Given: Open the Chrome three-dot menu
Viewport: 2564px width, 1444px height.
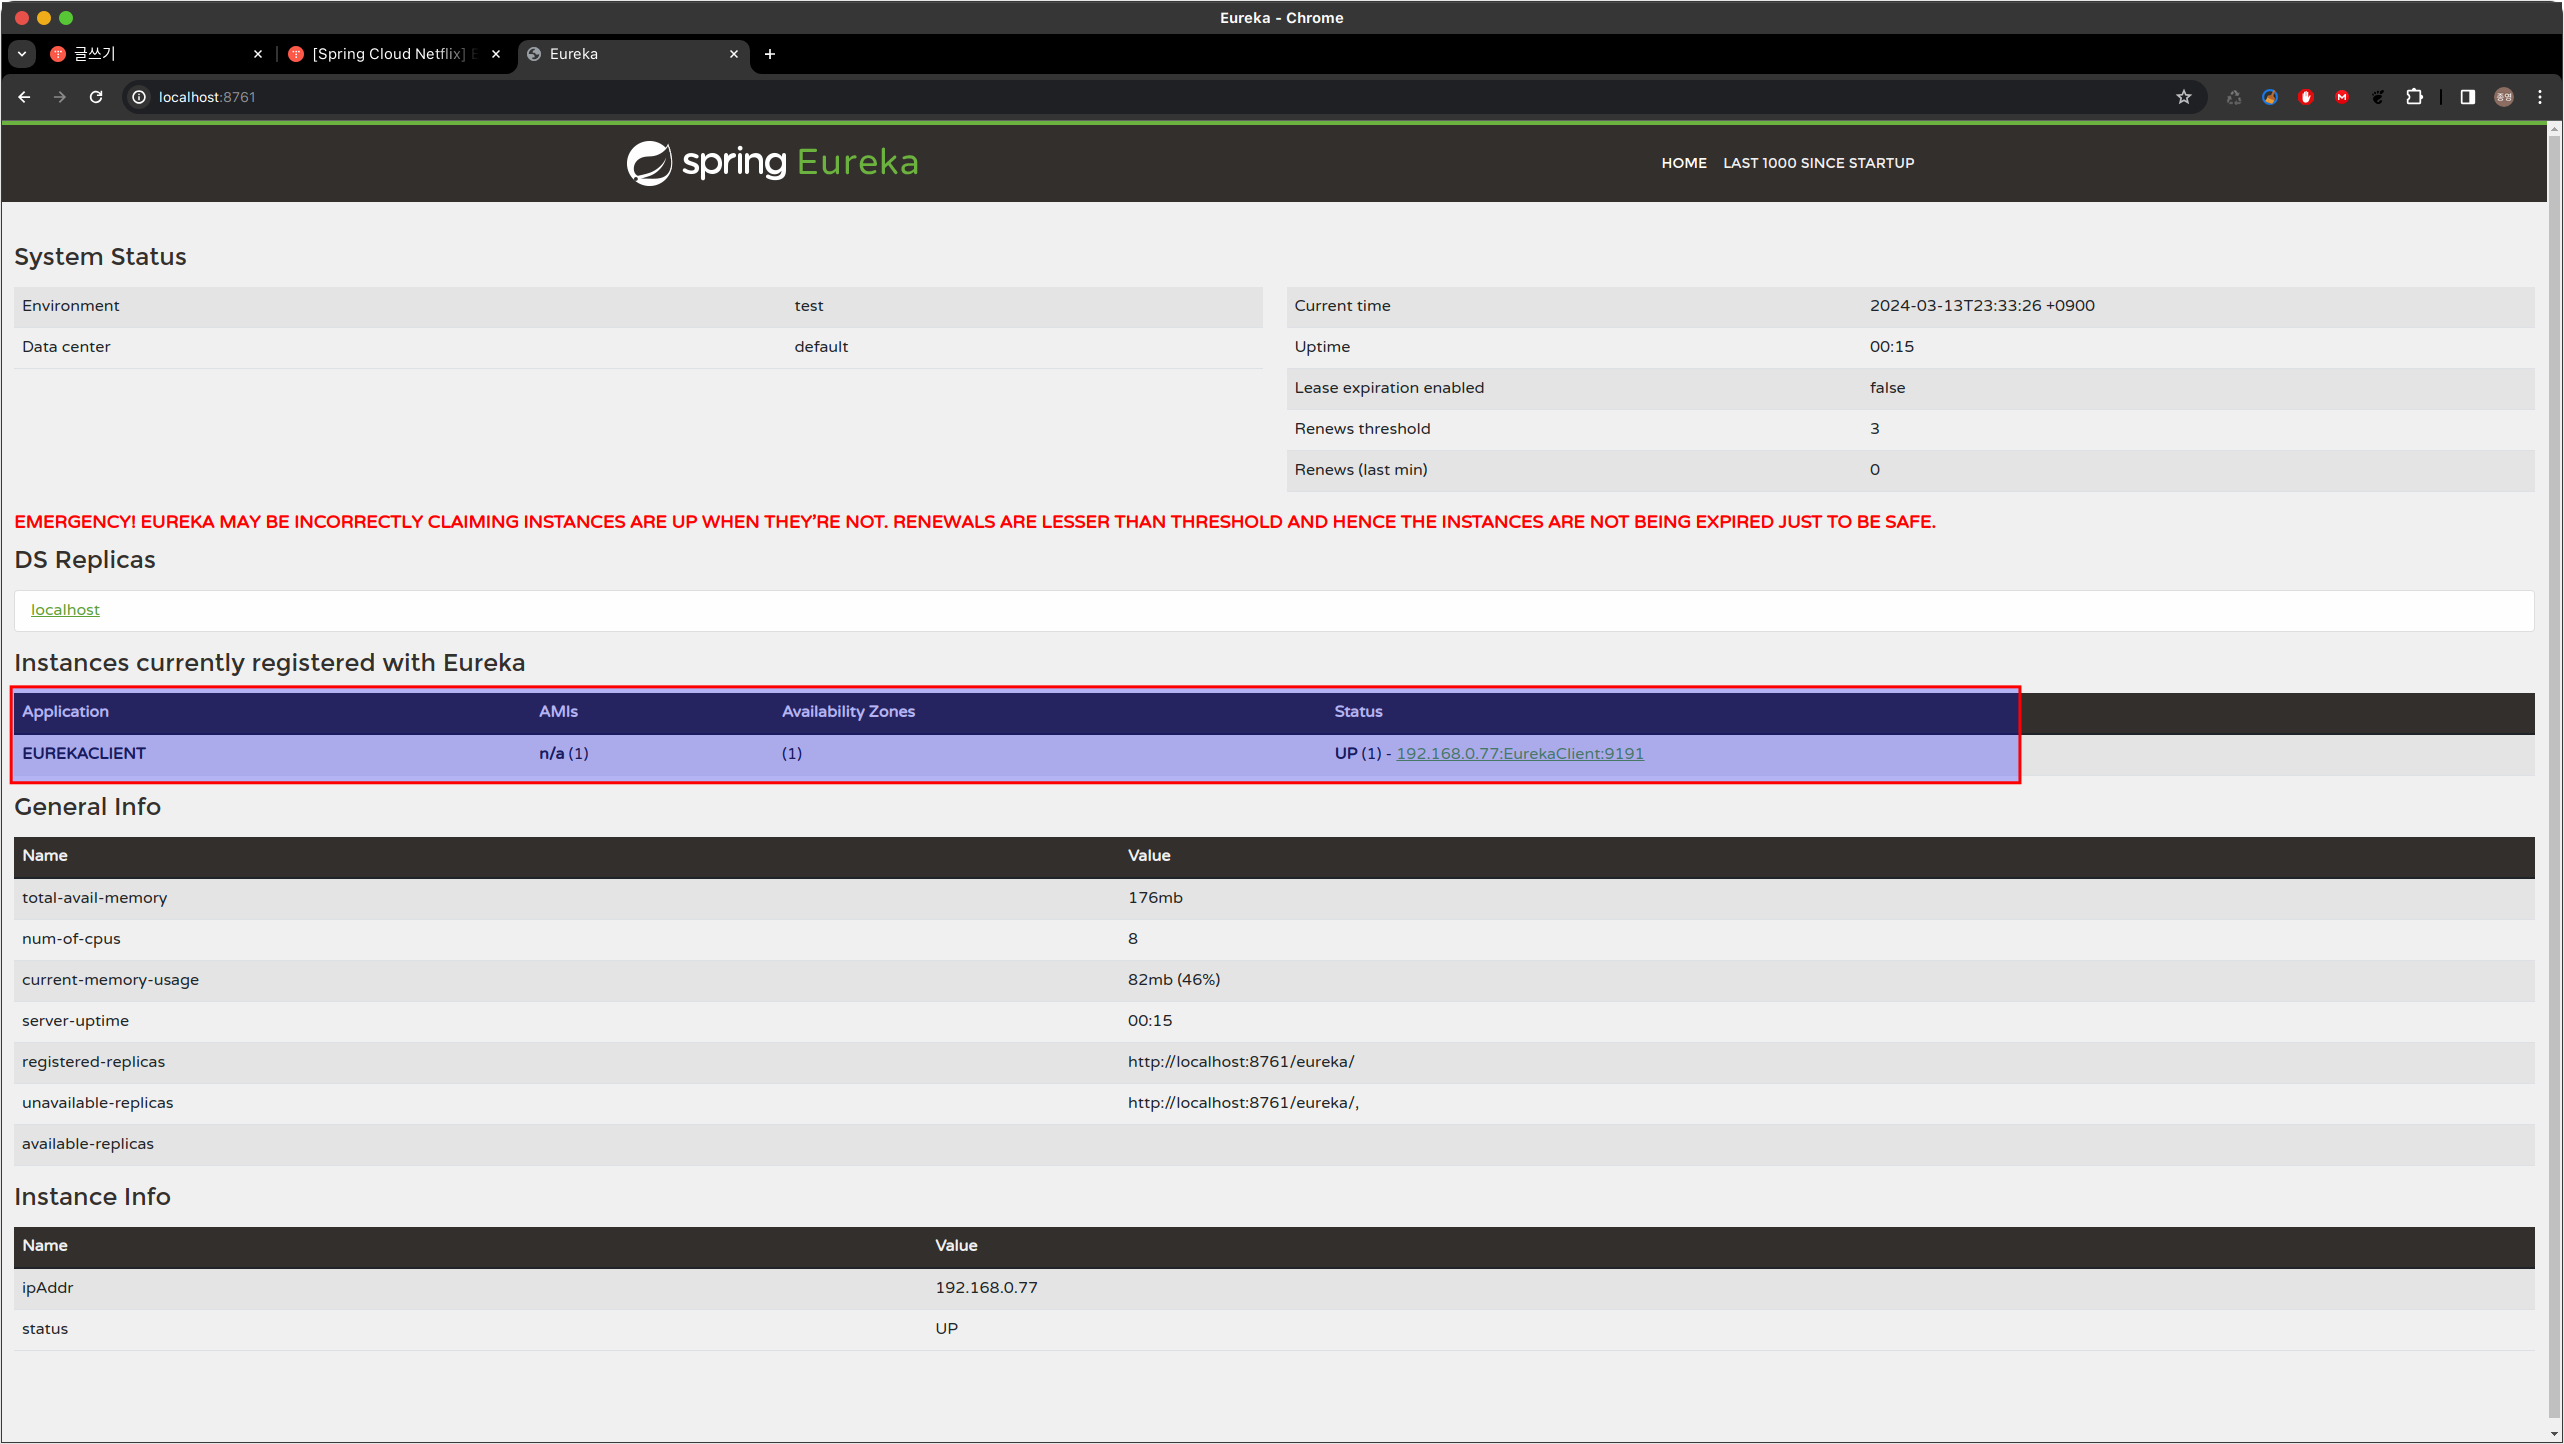Looking at the screenshot, I should pos(2540,97).
